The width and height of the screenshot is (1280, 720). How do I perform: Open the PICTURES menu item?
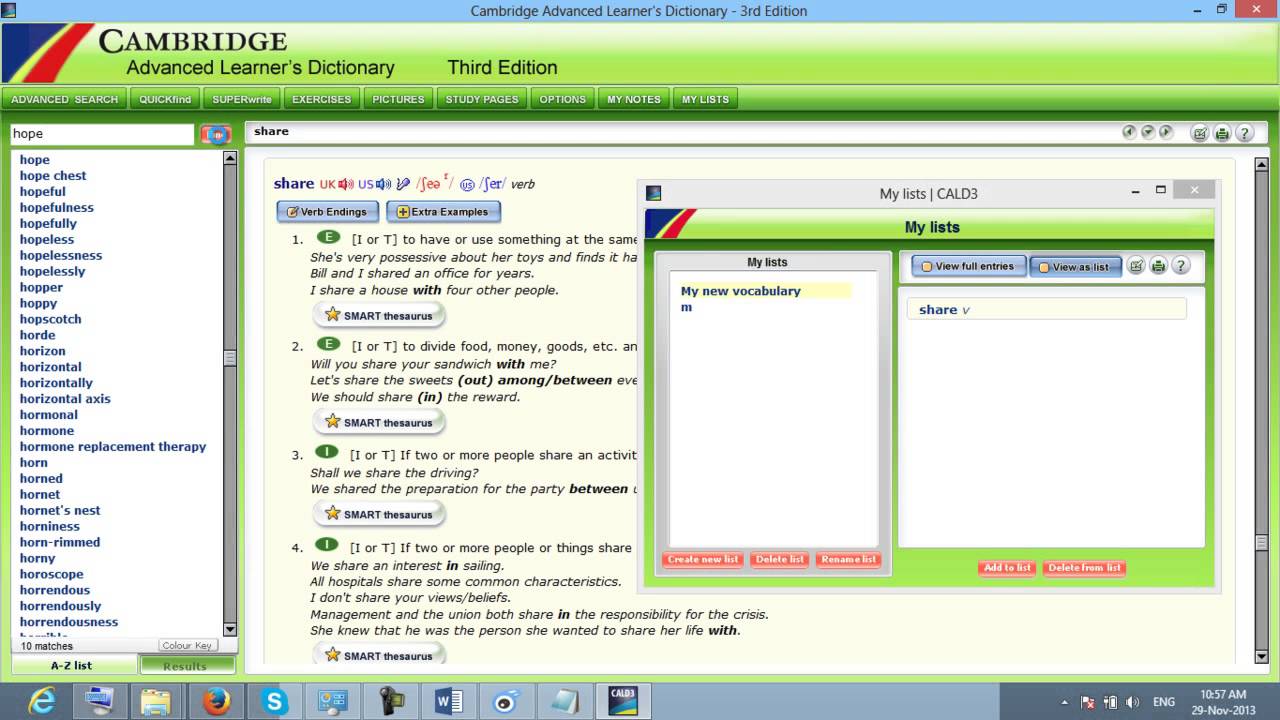point(398,99)
